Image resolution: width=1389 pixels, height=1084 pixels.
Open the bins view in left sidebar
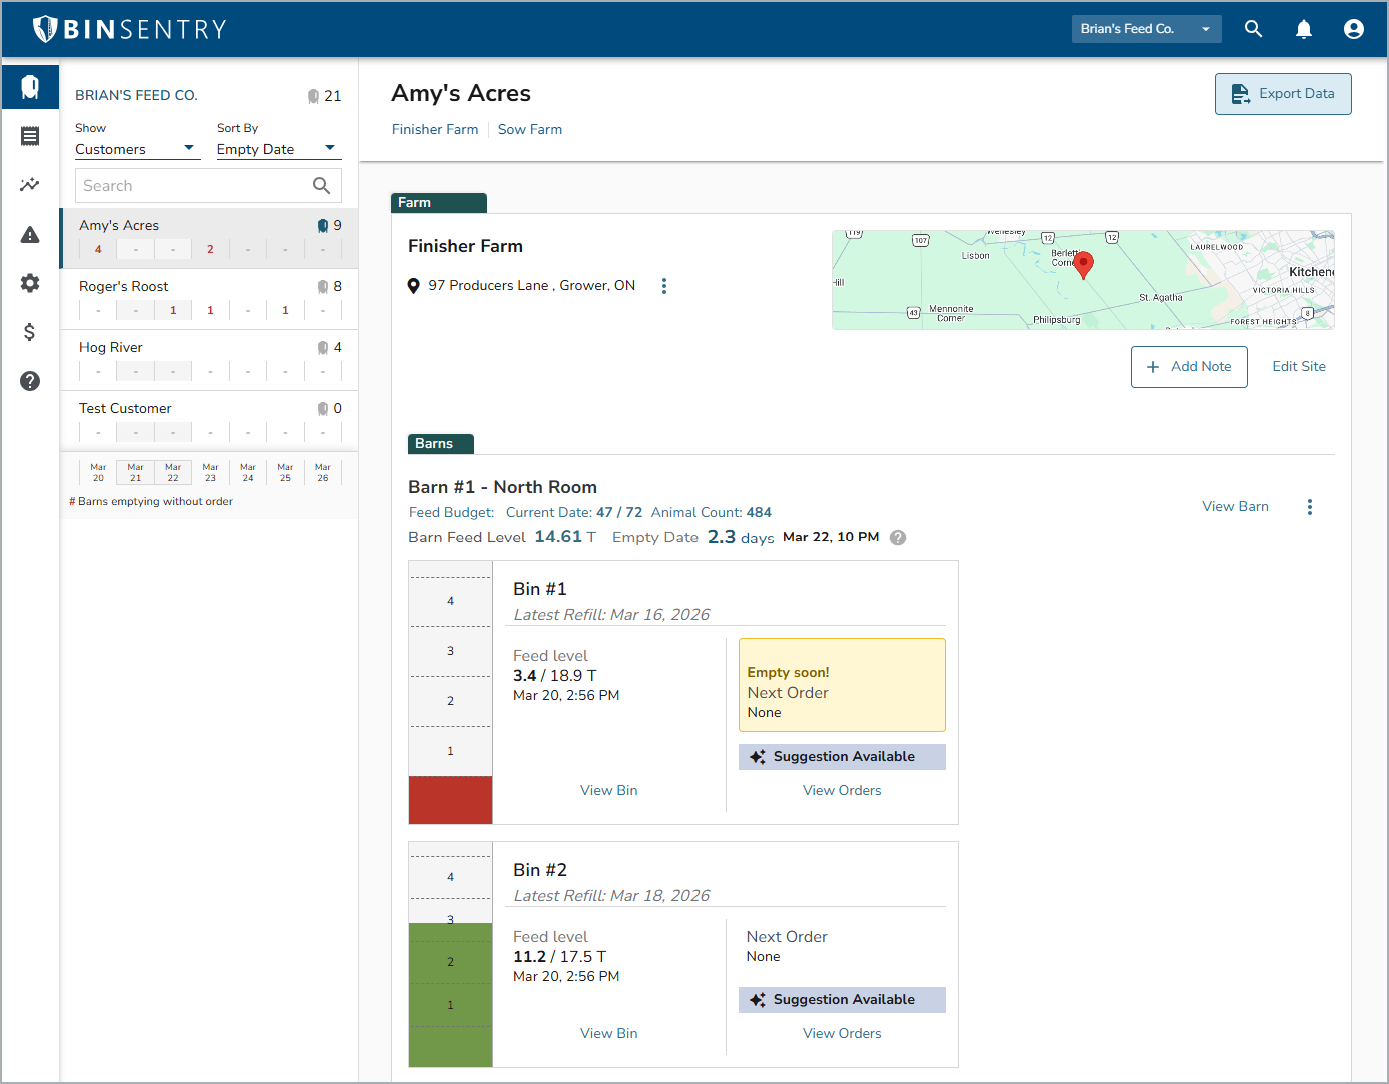pos(30,87)
